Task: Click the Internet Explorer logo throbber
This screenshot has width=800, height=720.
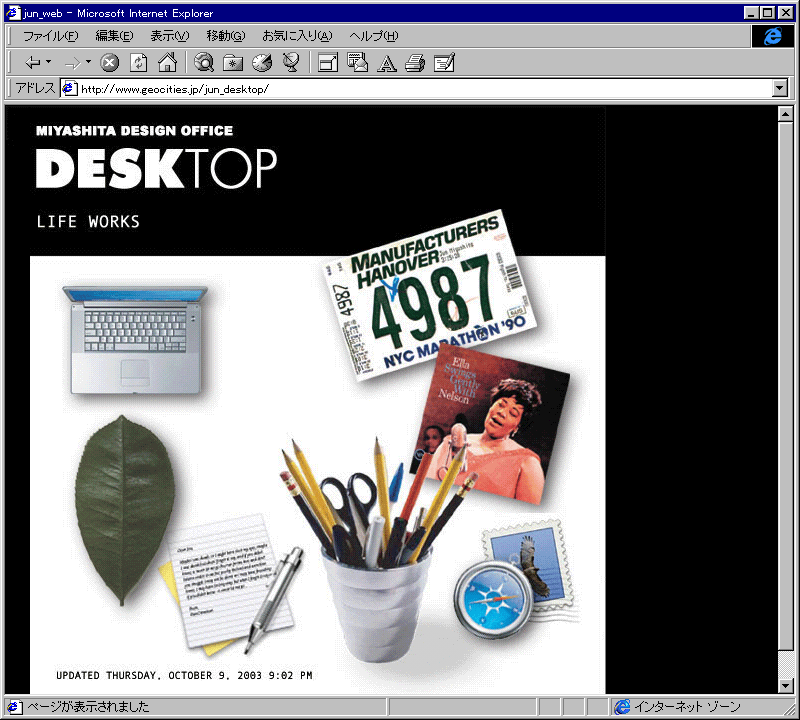Action: pos(772,36)
